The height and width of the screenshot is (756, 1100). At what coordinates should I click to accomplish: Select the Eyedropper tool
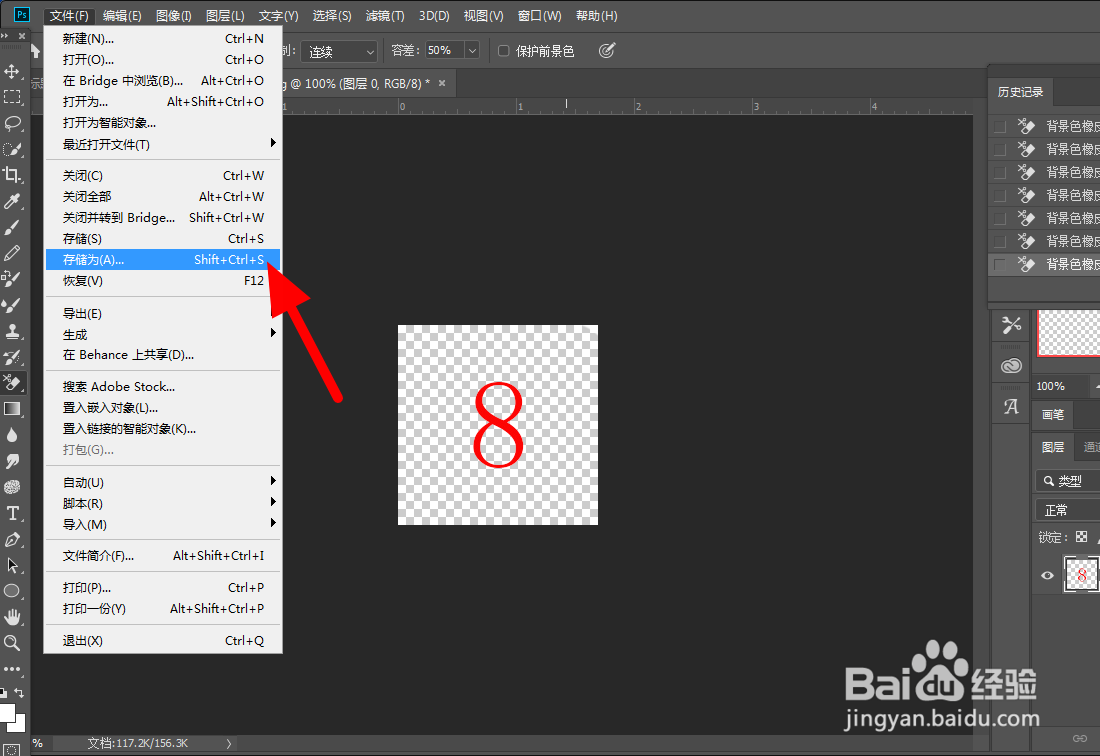pos(12,201)
